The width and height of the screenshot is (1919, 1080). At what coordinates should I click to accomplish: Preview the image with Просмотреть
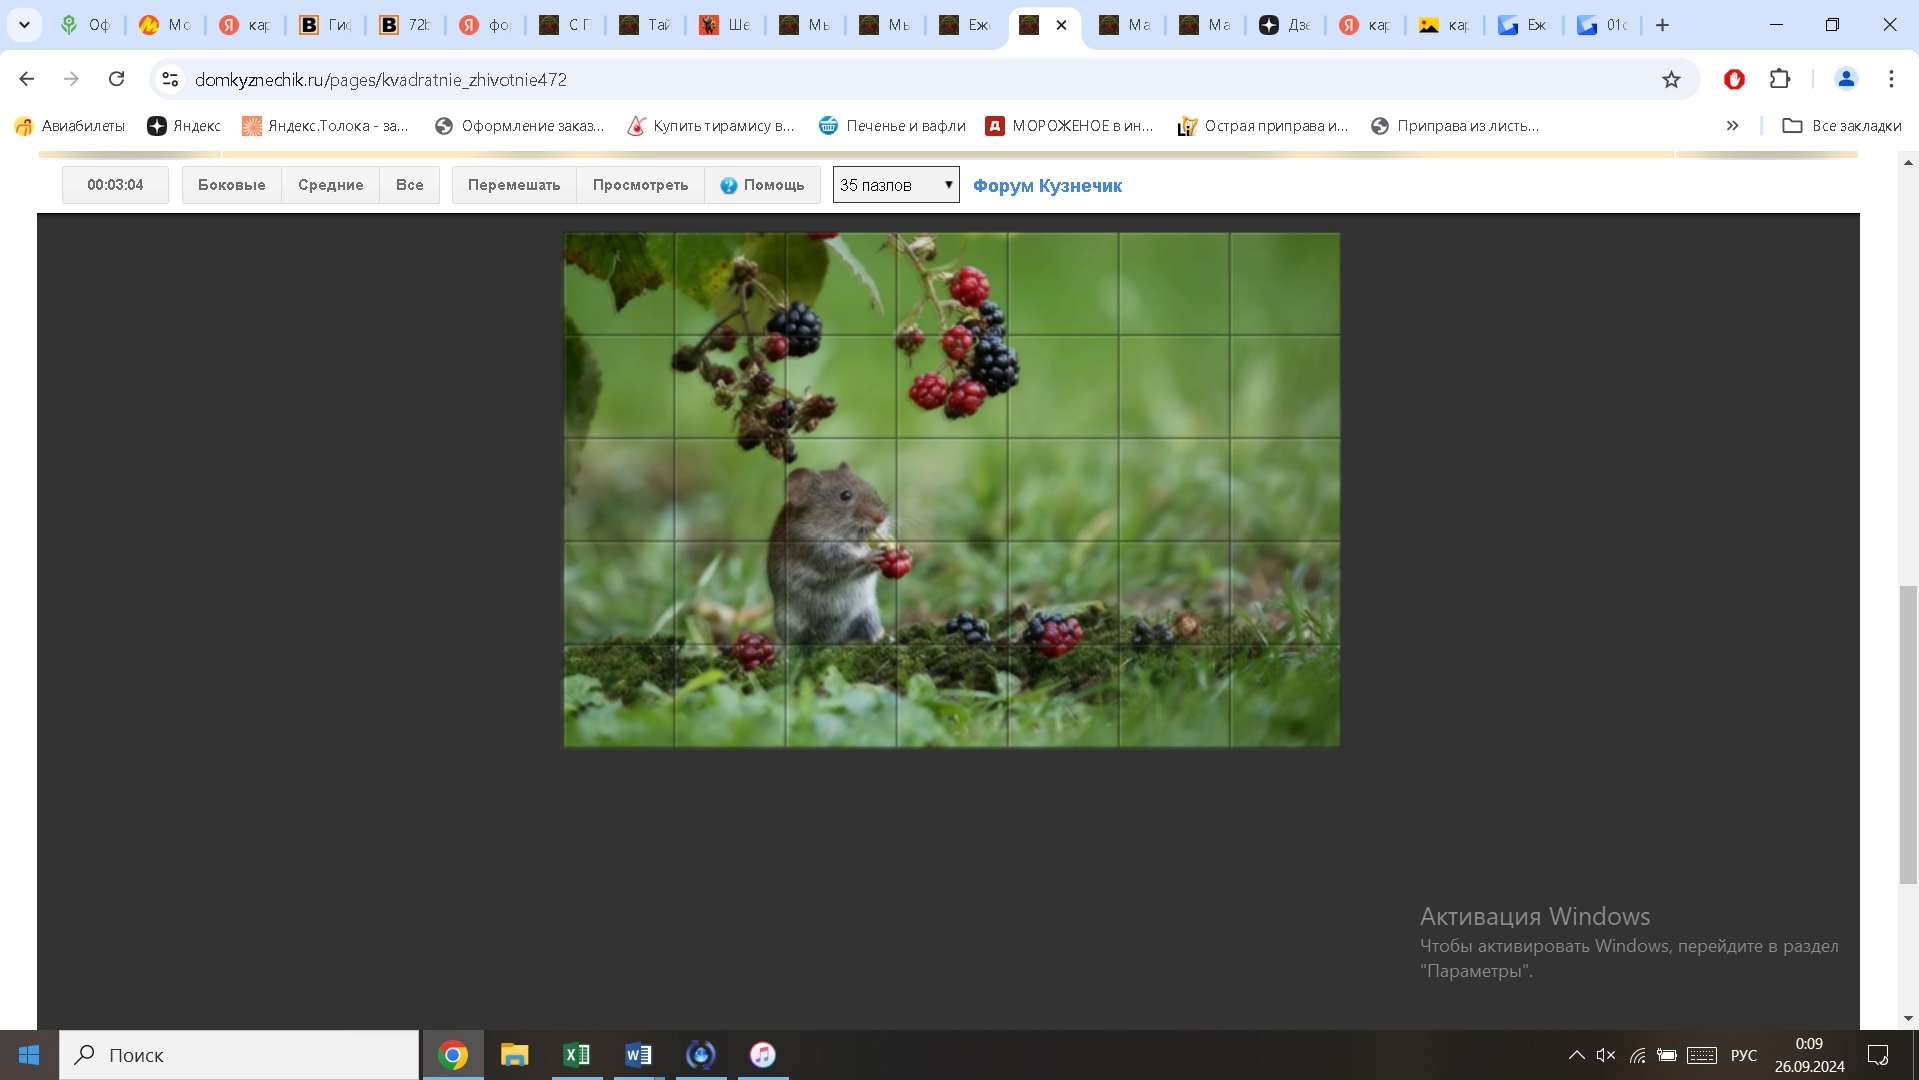click(640, 185)
